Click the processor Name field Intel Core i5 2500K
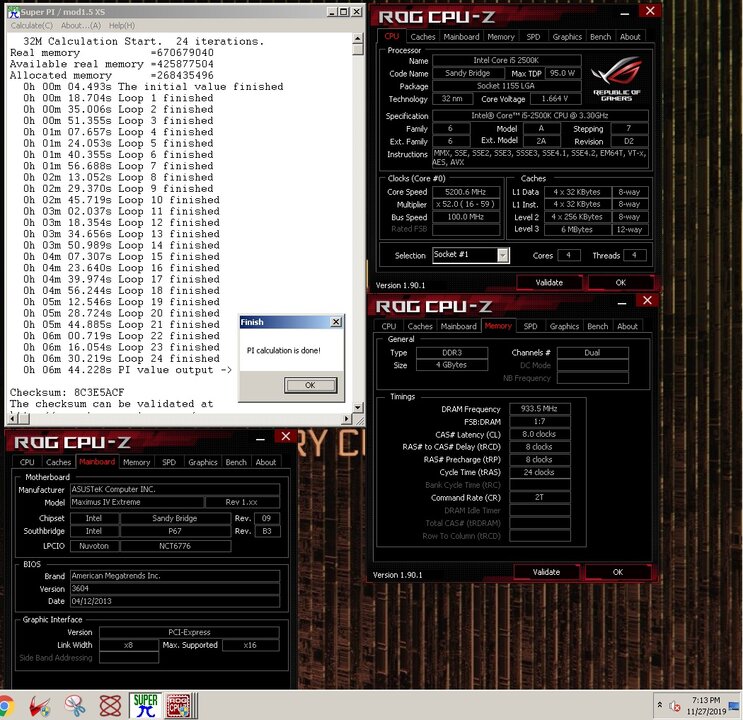Viewport: 743px width, 720px height. click(x=507, y=60)
